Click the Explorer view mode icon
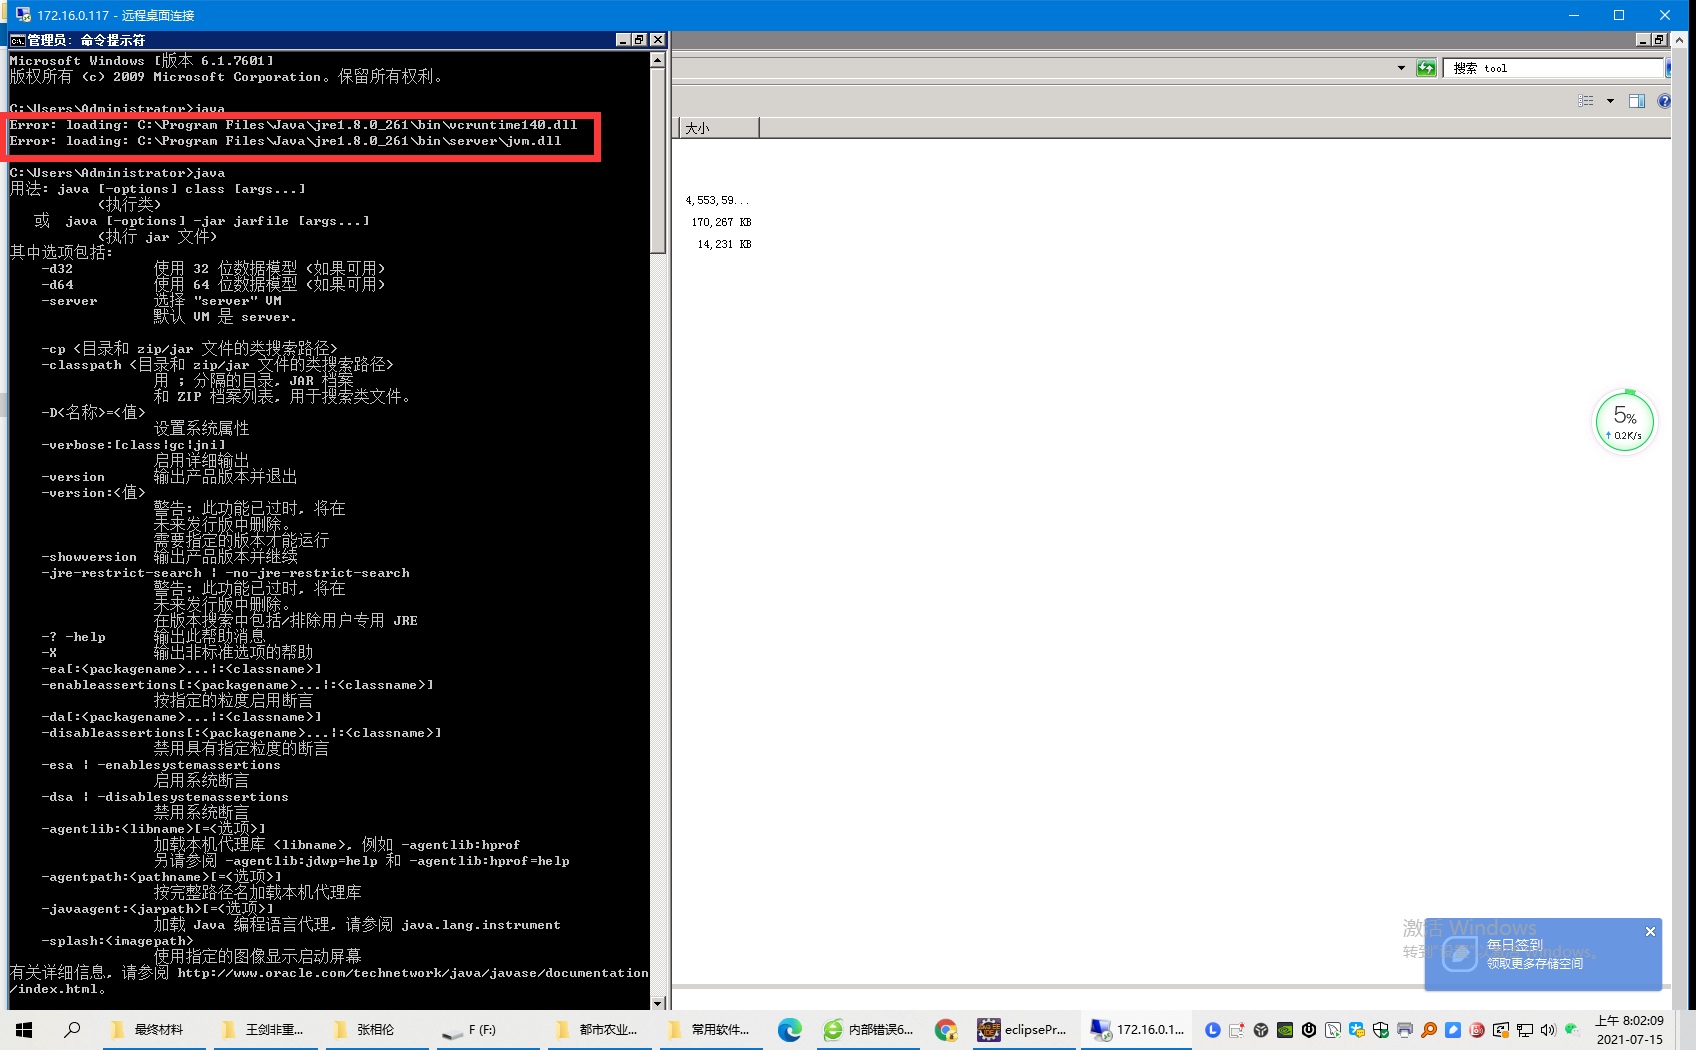Image resolution: width=1696 pixels, height=1050 pixels. [x=1586, y=101]
